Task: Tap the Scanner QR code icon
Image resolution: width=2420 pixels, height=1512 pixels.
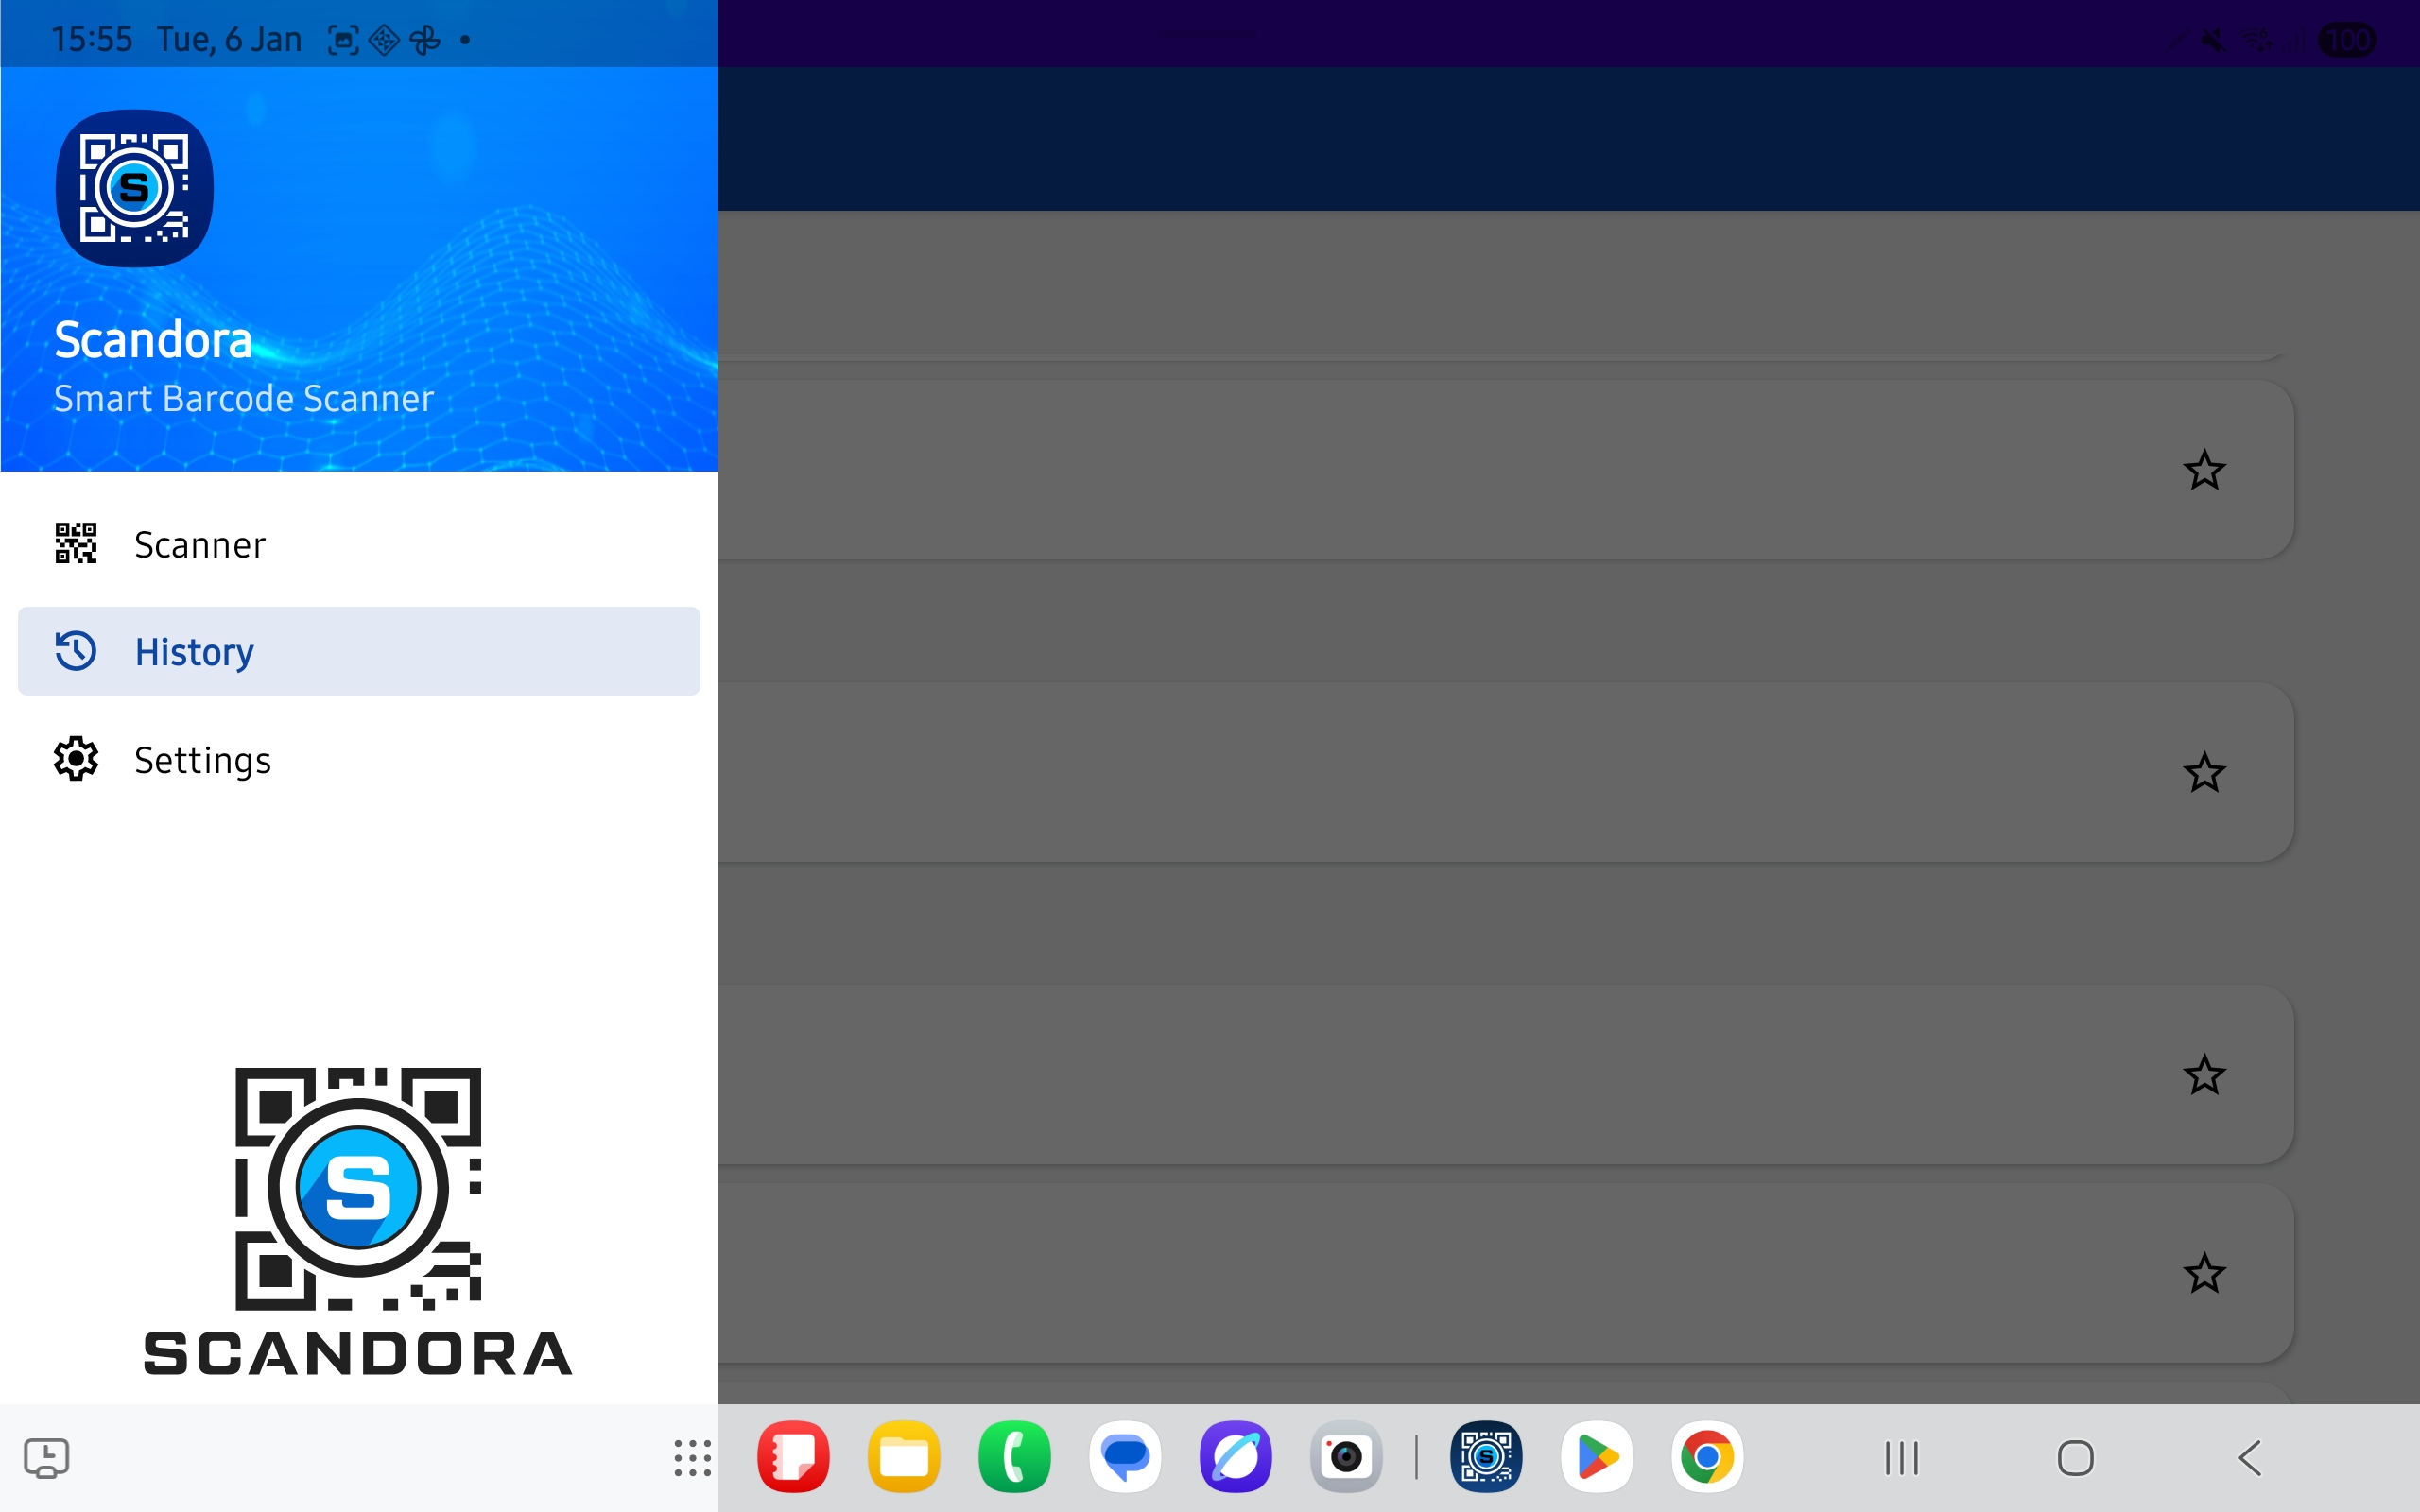Action: [x=76, y=543]
